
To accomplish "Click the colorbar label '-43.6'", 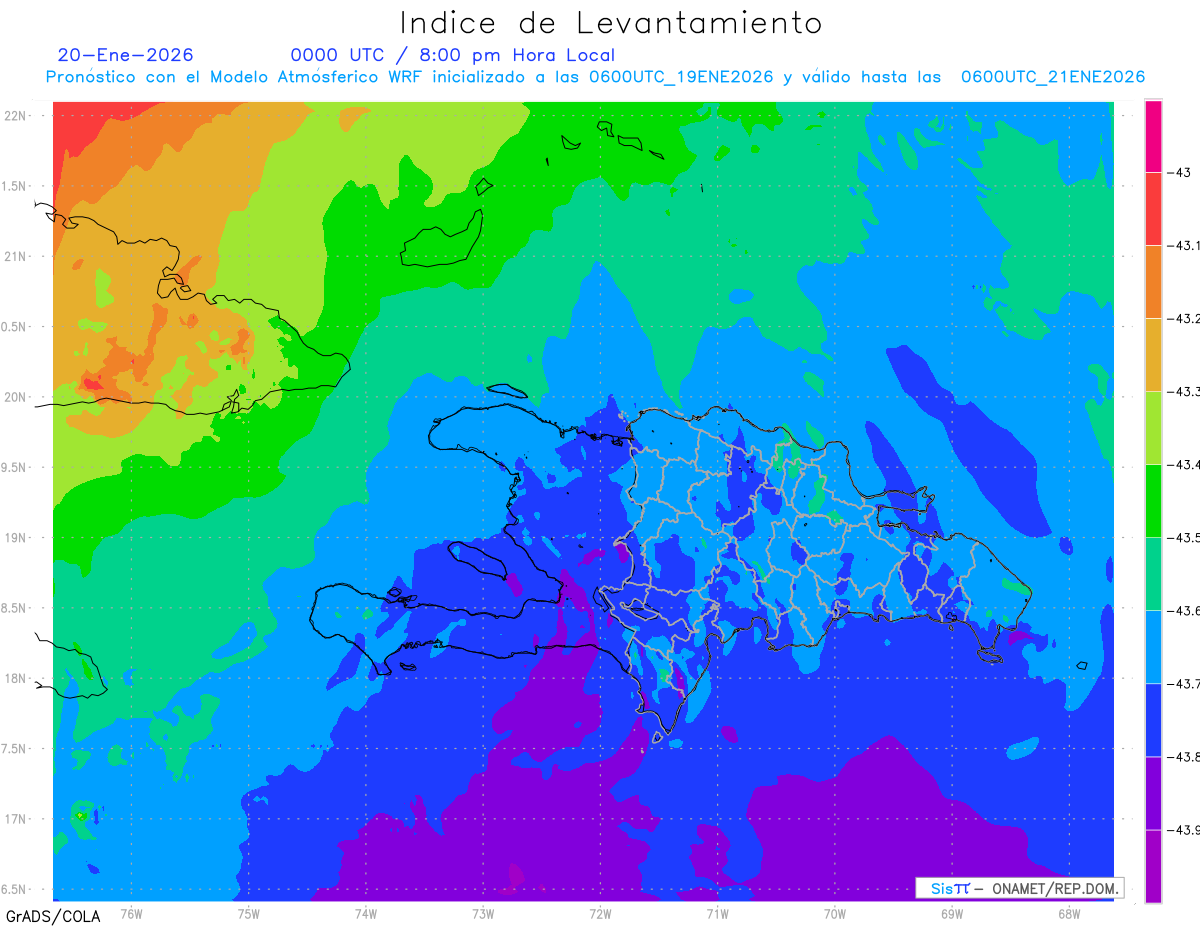I will 1184,611.
